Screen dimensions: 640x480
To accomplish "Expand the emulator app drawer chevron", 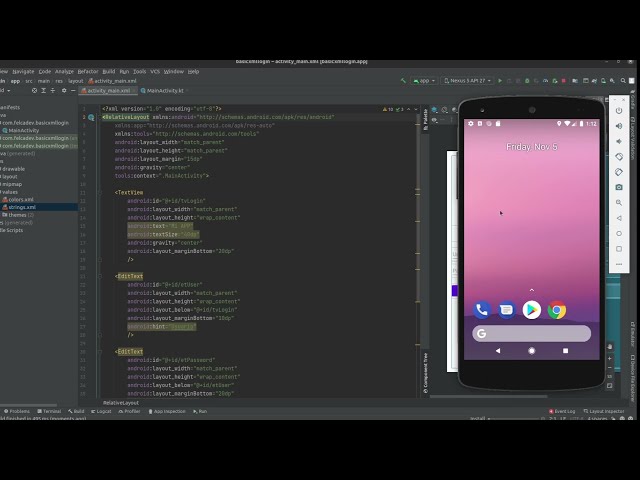I will coord(531,290).
